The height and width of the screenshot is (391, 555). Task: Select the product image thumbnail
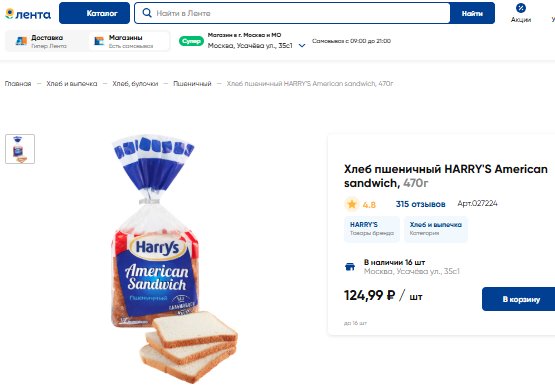click(20, 149)
